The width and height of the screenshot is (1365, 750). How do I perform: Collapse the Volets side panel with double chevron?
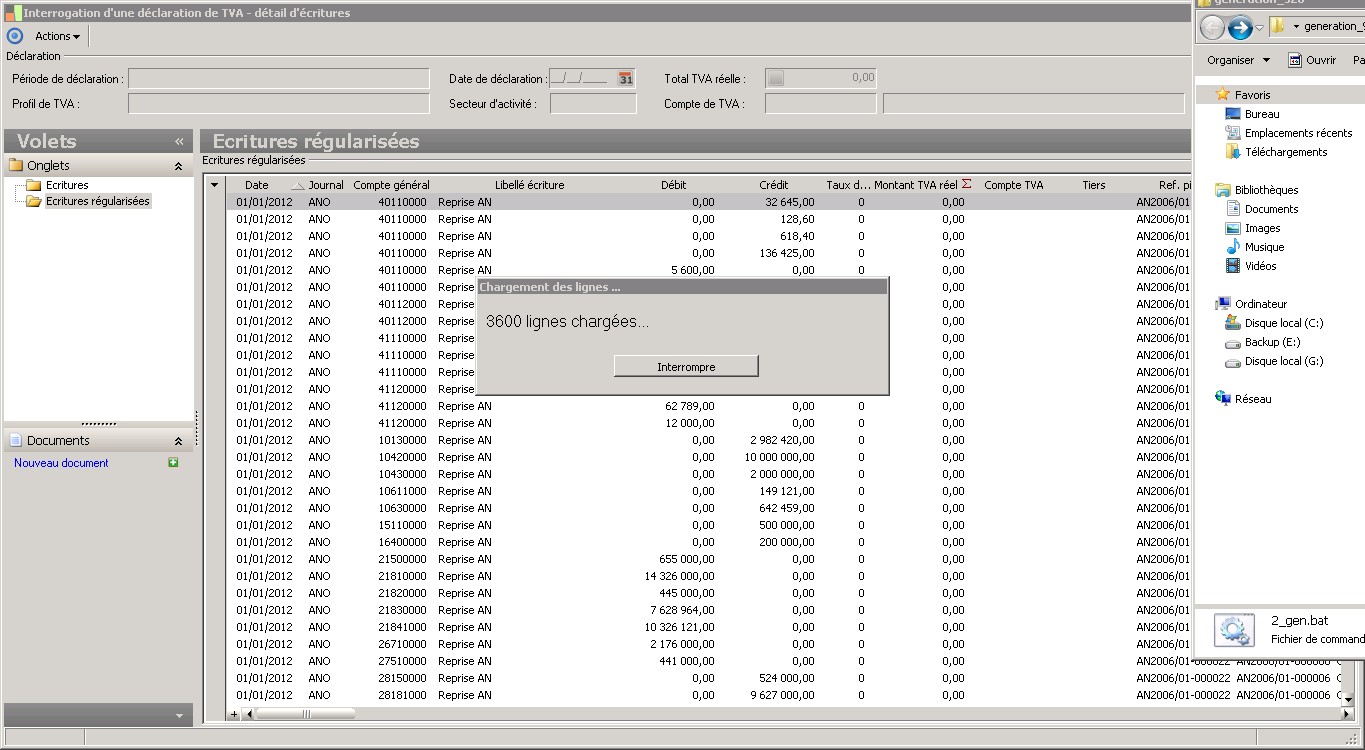(179, 142)
